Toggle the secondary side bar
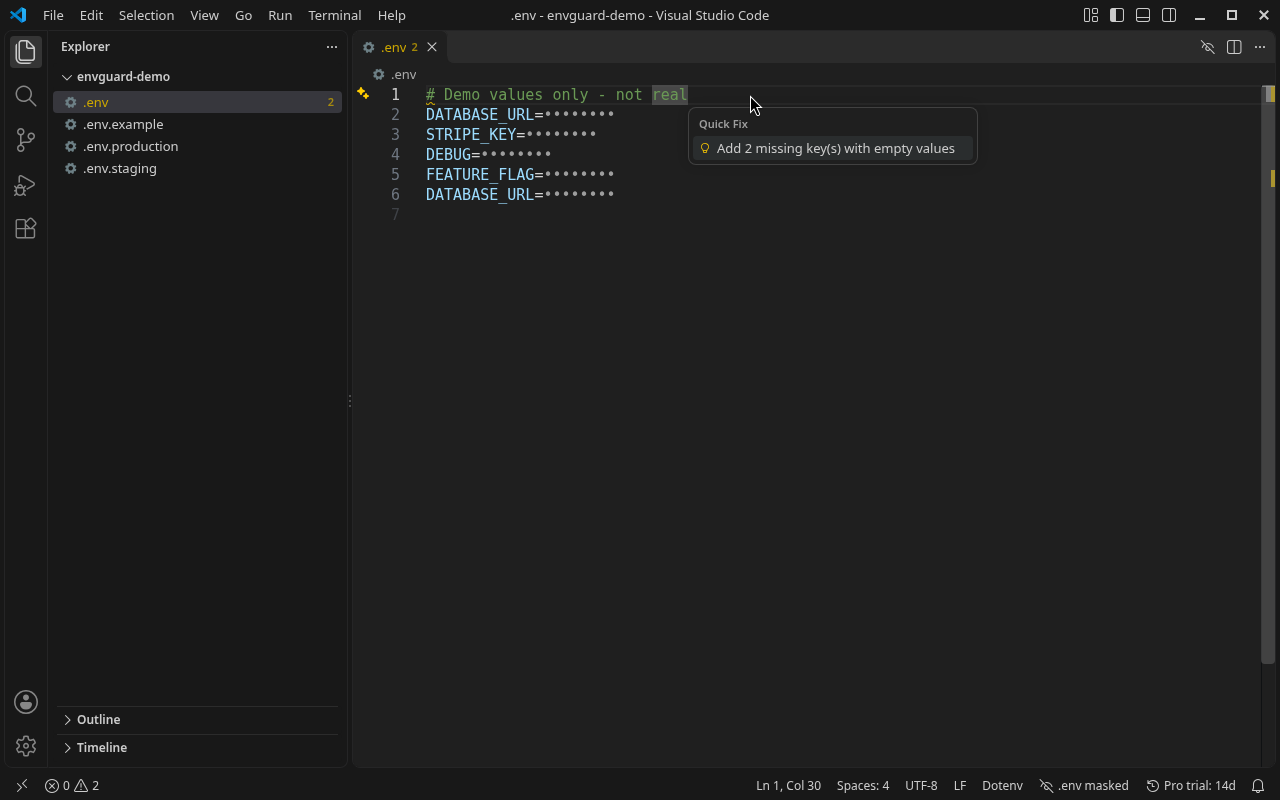The height and width of the screenshot is (800, 1280). tap(1169, 15)
